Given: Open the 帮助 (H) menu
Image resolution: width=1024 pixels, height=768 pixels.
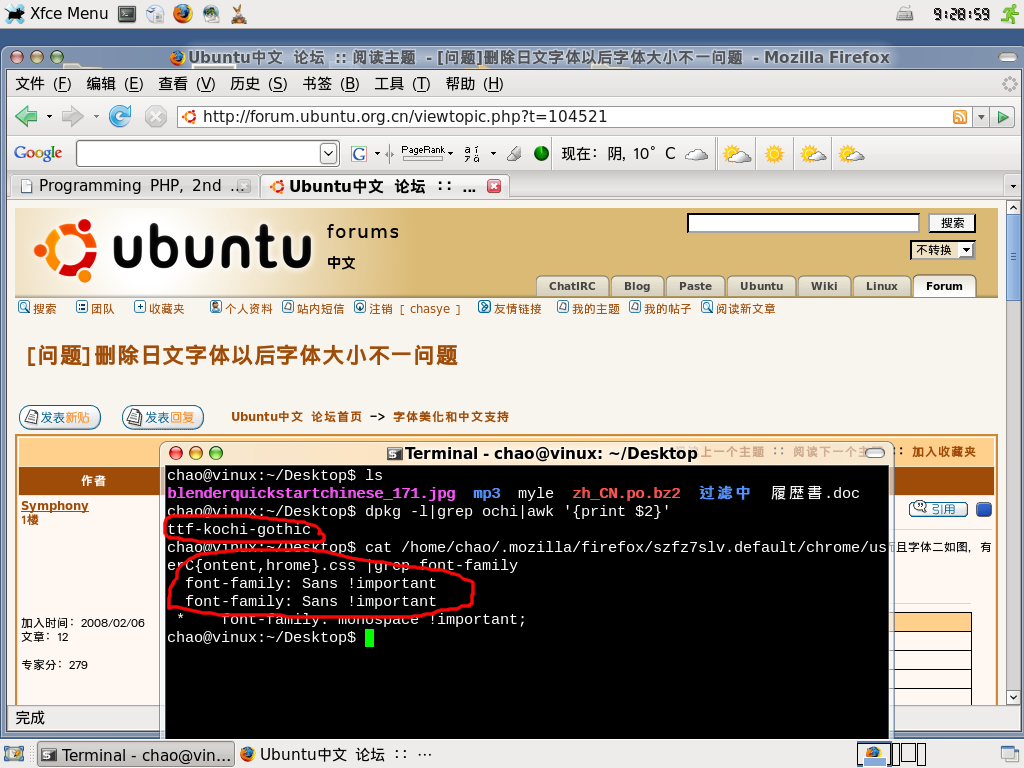Looking at the screenshot, I should click(x=474, y=84).
